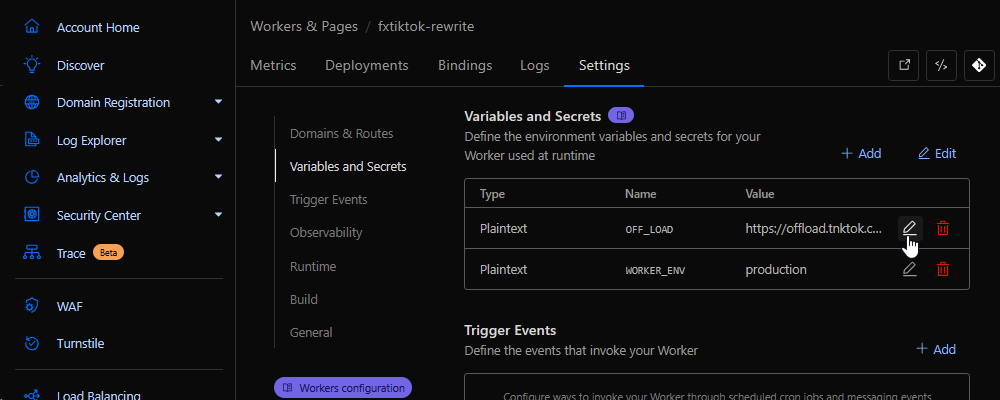Image resolution: width=1000 pixels, height=400 pixels.
Task: Go to the Runtime settings section
Action: (312, 266)
